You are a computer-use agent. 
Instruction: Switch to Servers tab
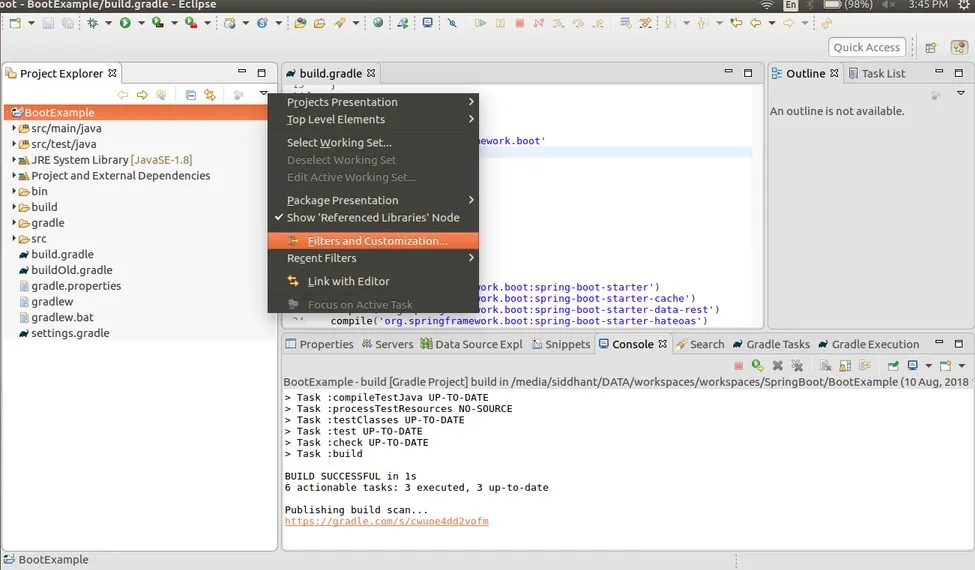[387, 344]
